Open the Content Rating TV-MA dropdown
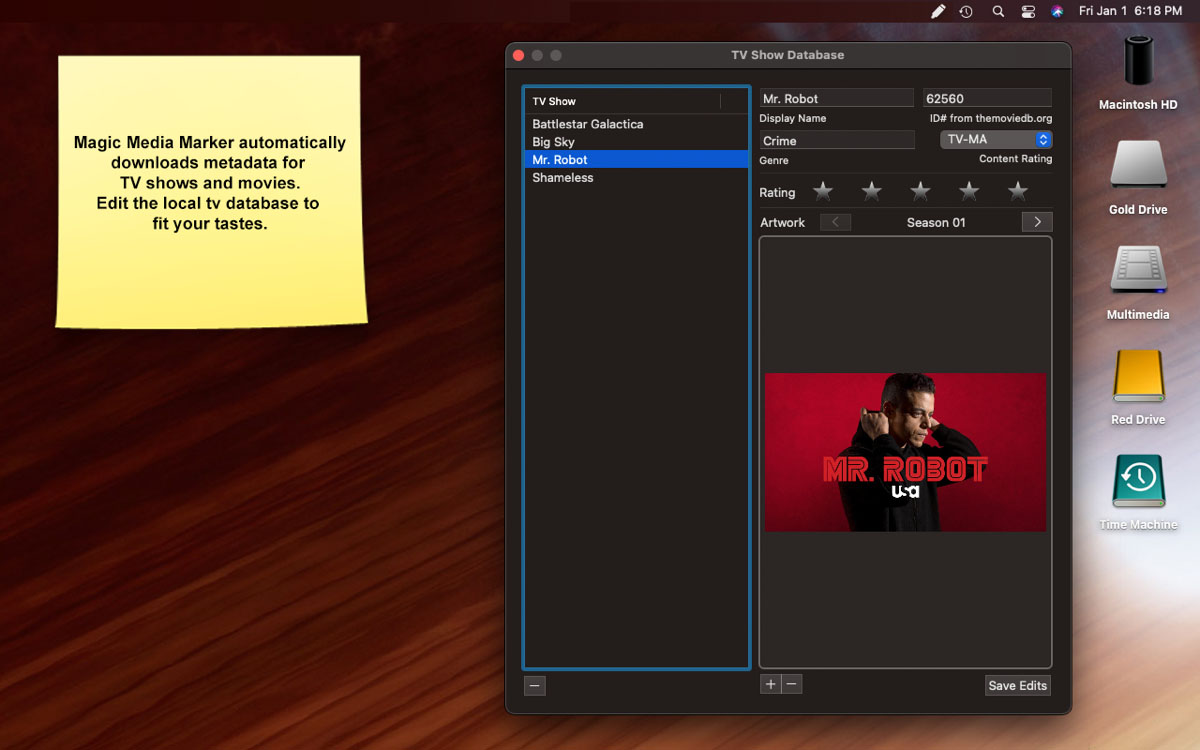This screenshot has height=750, width=1200. point(996,140)
